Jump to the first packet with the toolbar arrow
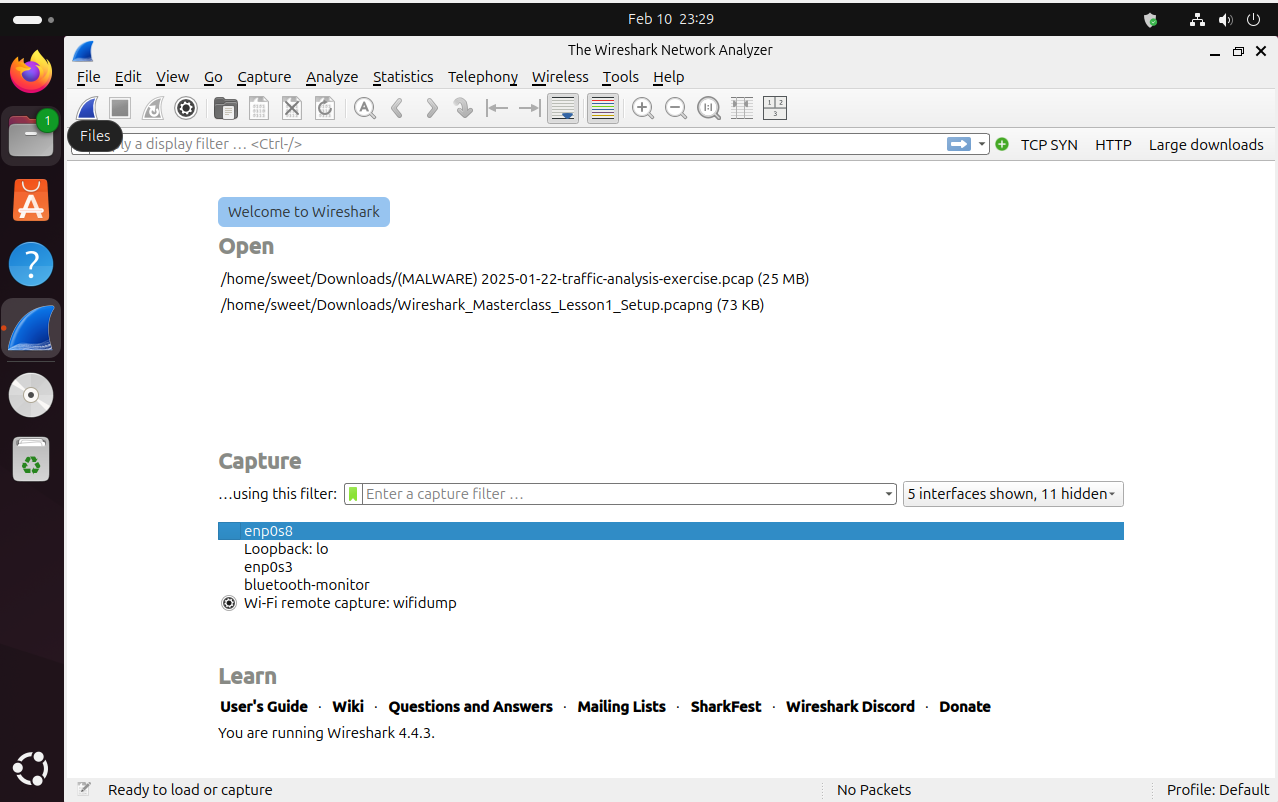 click(x=497, y=108)
